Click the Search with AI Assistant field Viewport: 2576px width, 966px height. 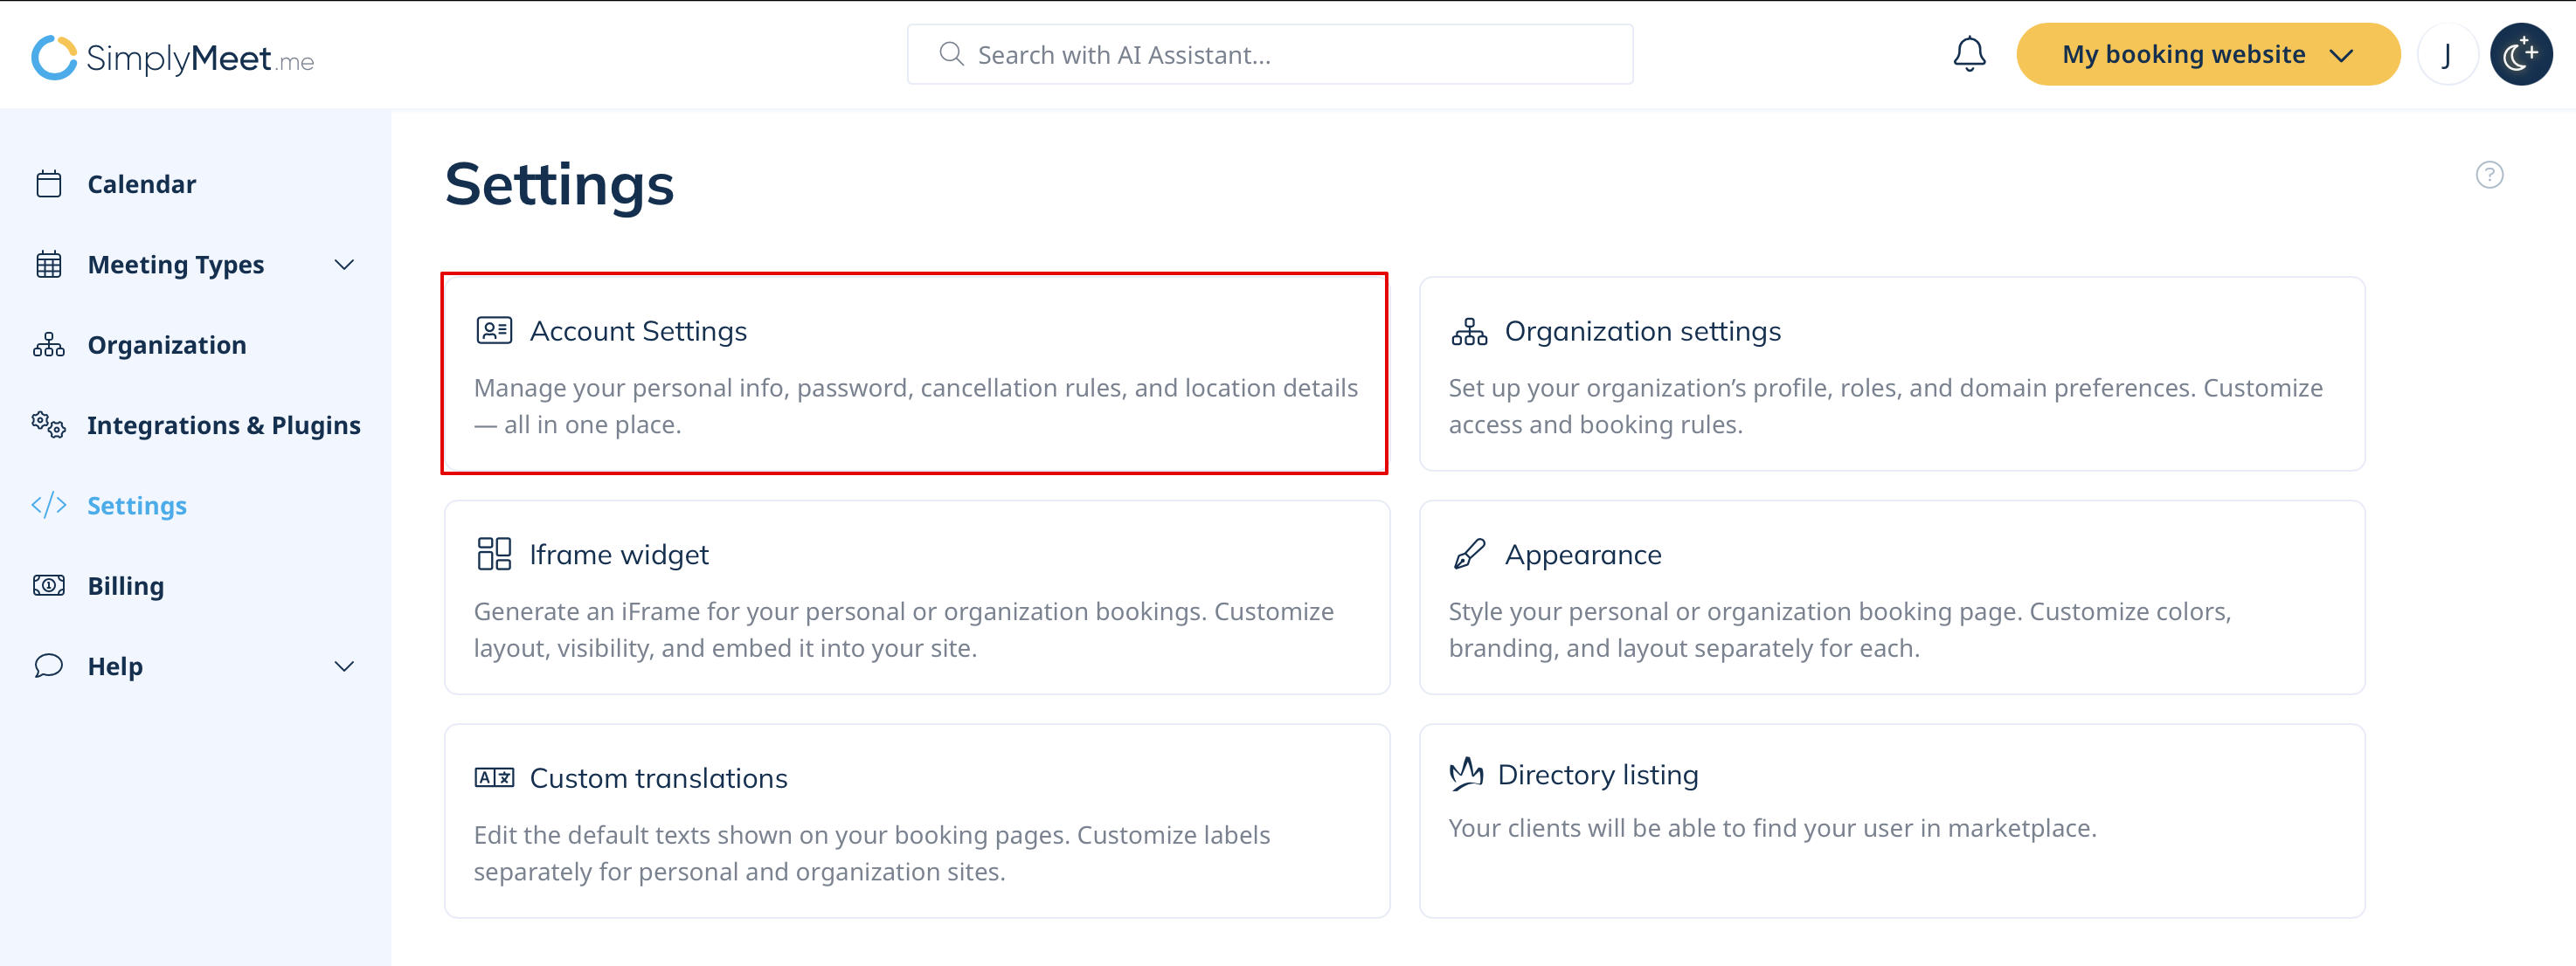click(1270, 55)
